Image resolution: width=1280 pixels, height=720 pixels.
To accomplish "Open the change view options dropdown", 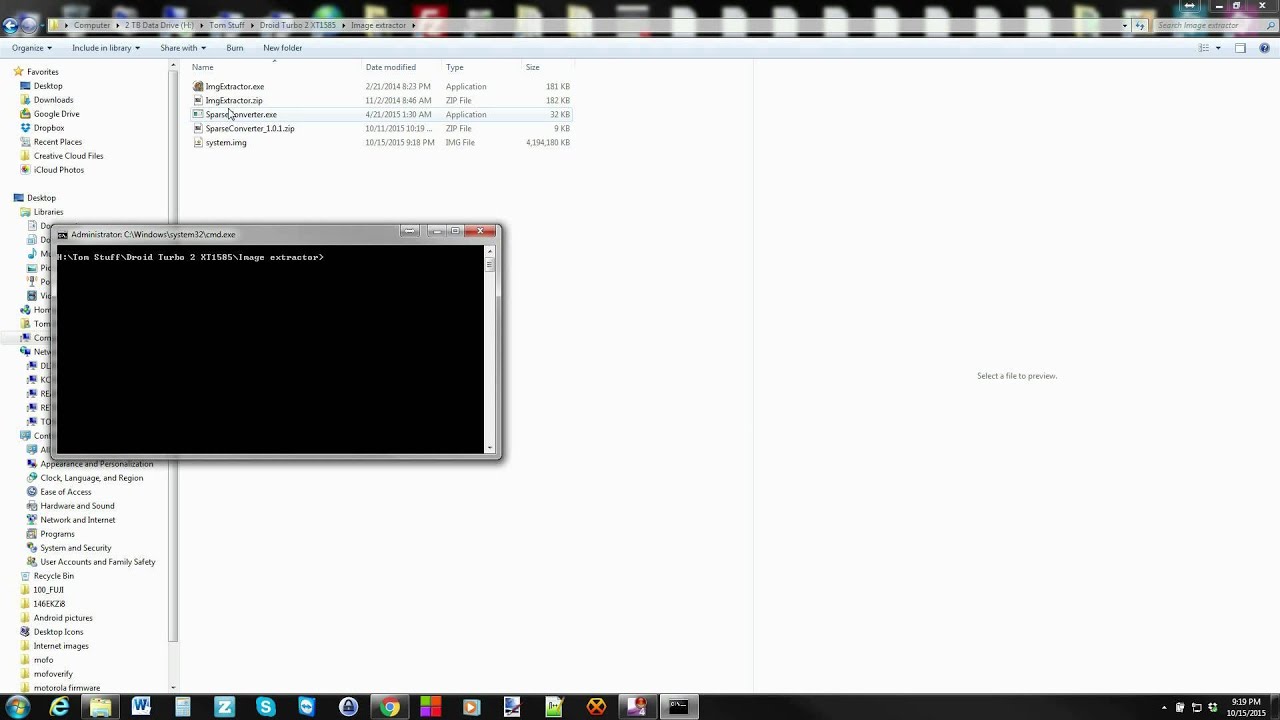I will (1218, 48).
